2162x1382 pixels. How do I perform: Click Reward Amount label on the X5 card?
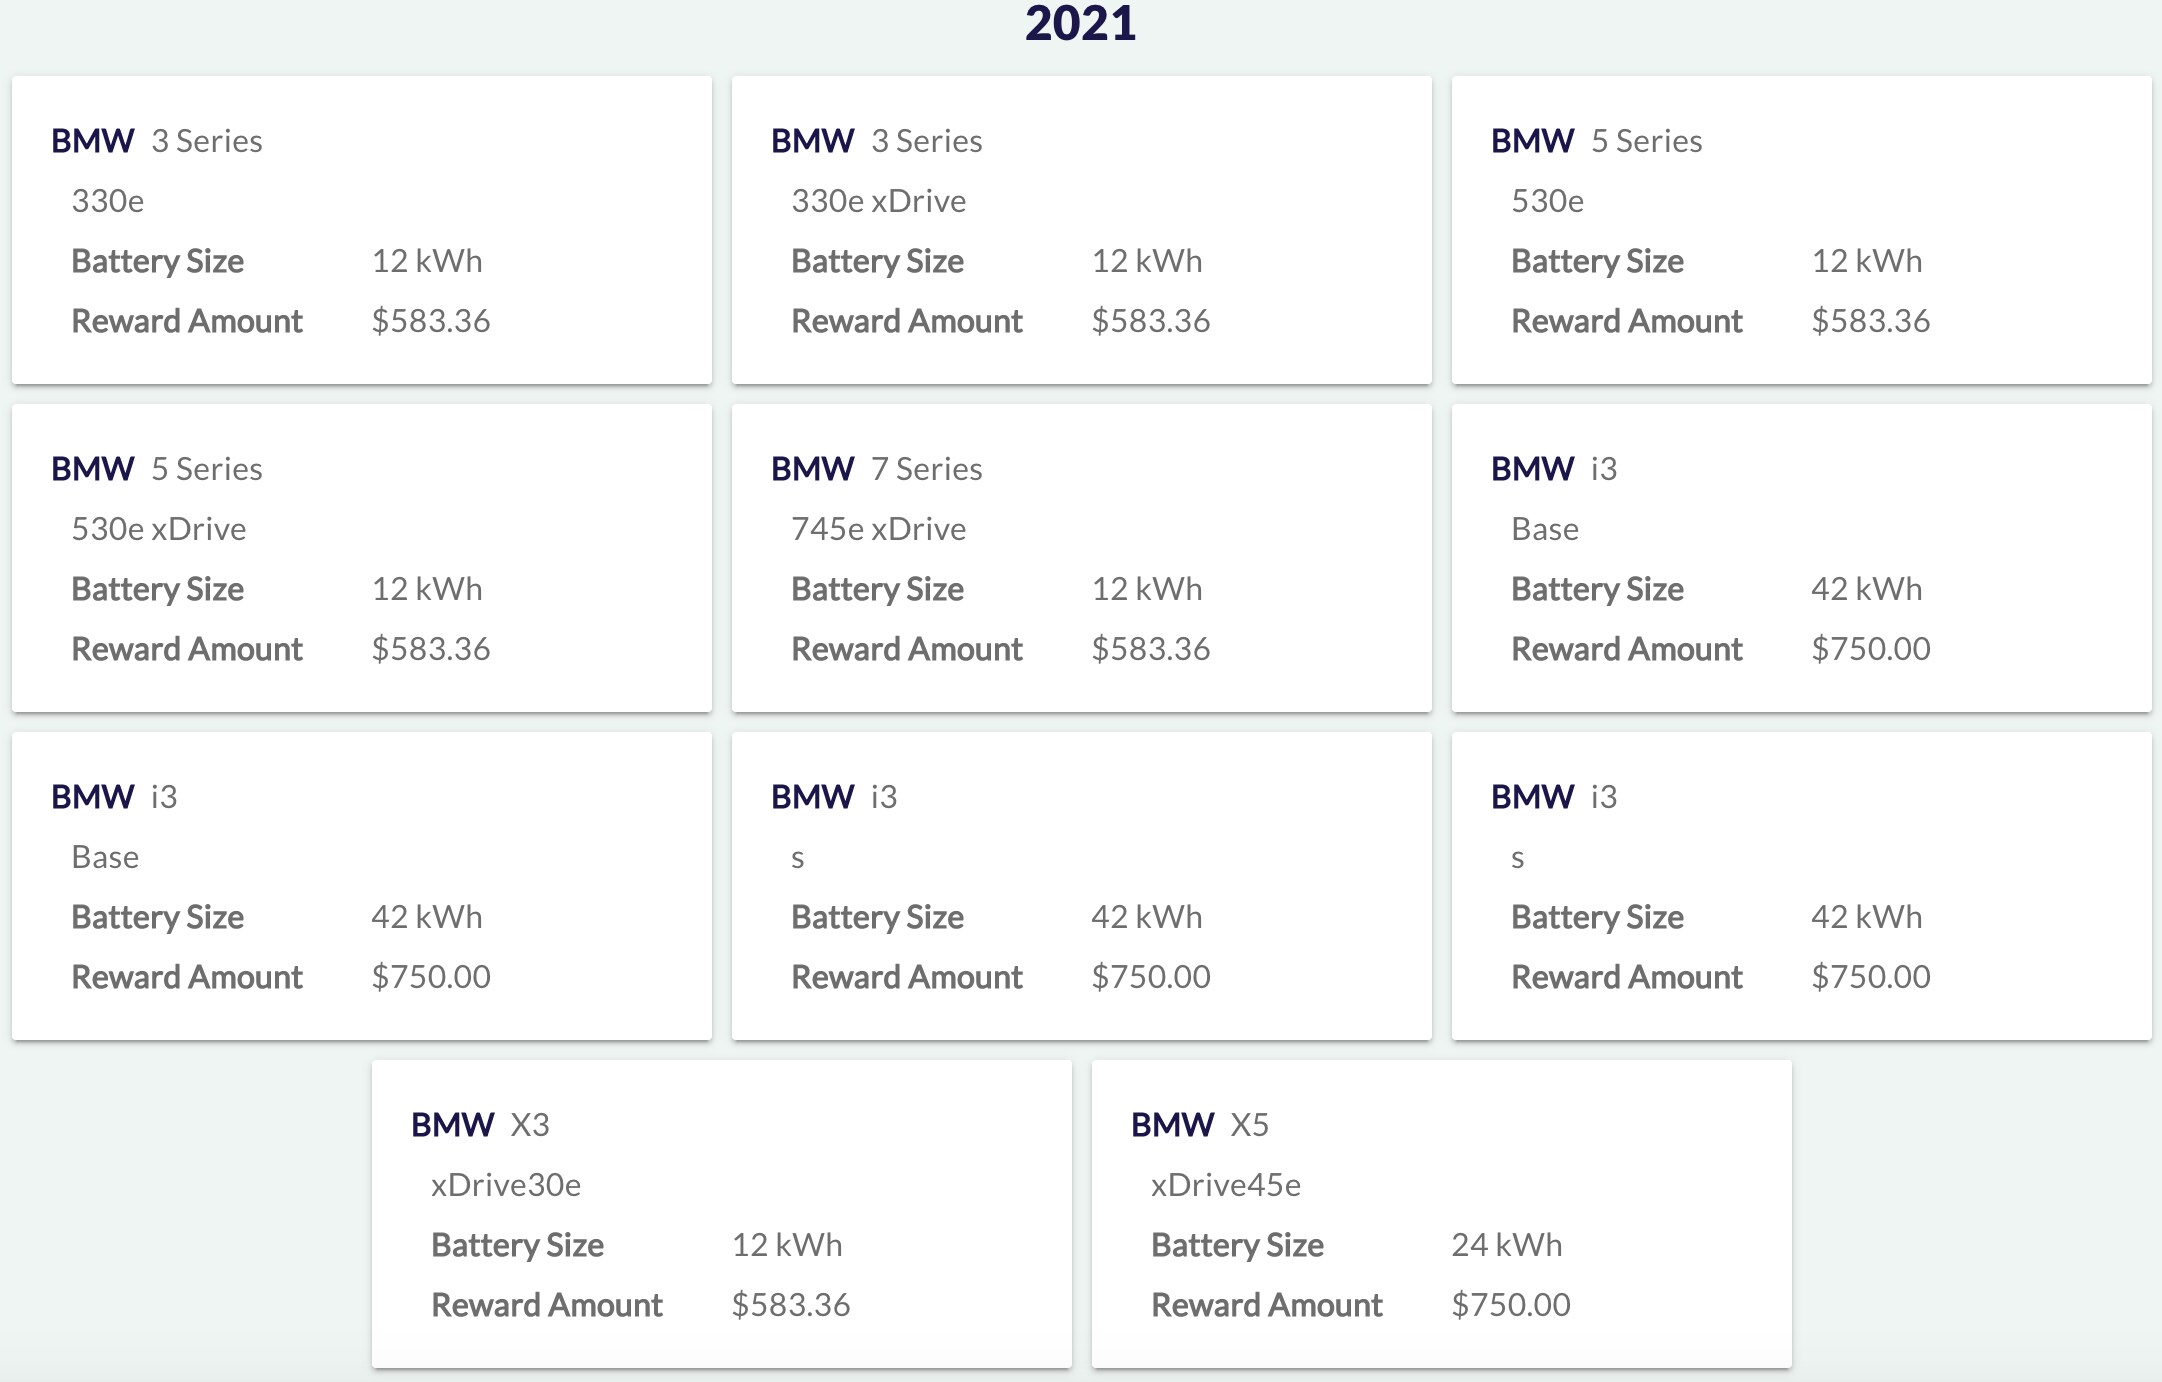pyautogui.click(x=1266, y=1305)
